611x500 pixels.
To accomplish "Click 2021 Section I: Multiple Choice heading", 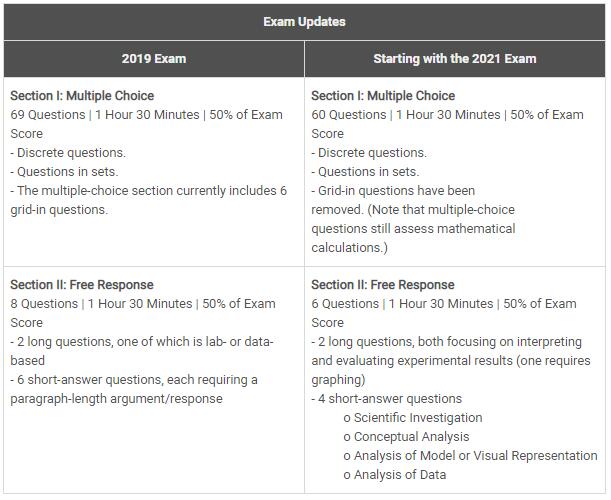I will pyautogui.click(x=383, y=96).
